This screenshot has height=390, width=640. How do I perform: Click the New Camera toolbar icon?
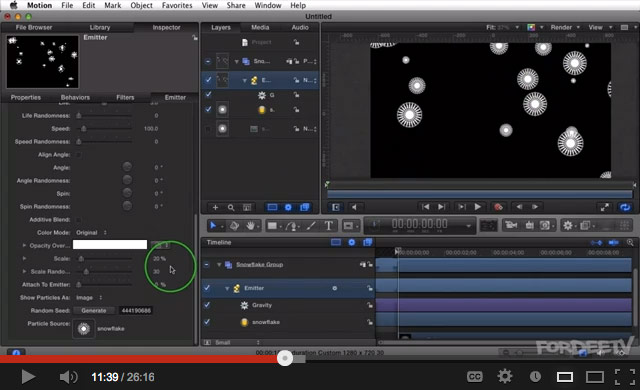pos(511,225)
